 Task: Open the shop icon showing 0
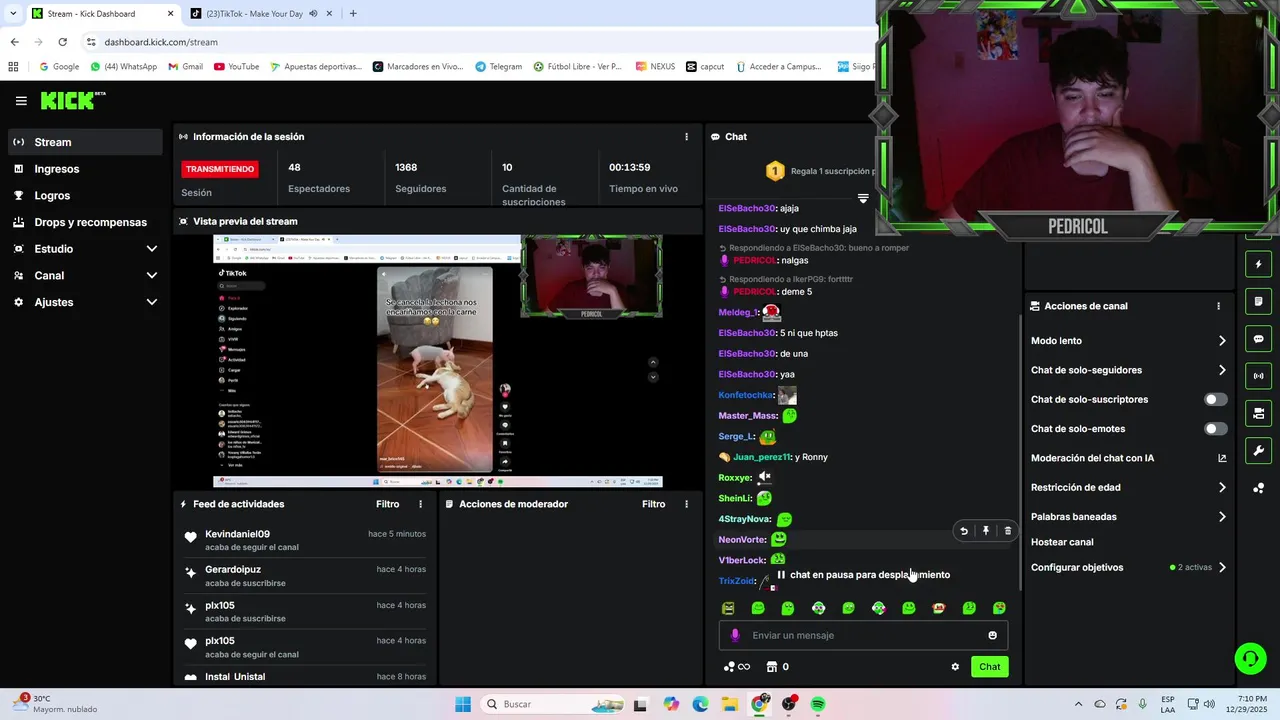778,667
